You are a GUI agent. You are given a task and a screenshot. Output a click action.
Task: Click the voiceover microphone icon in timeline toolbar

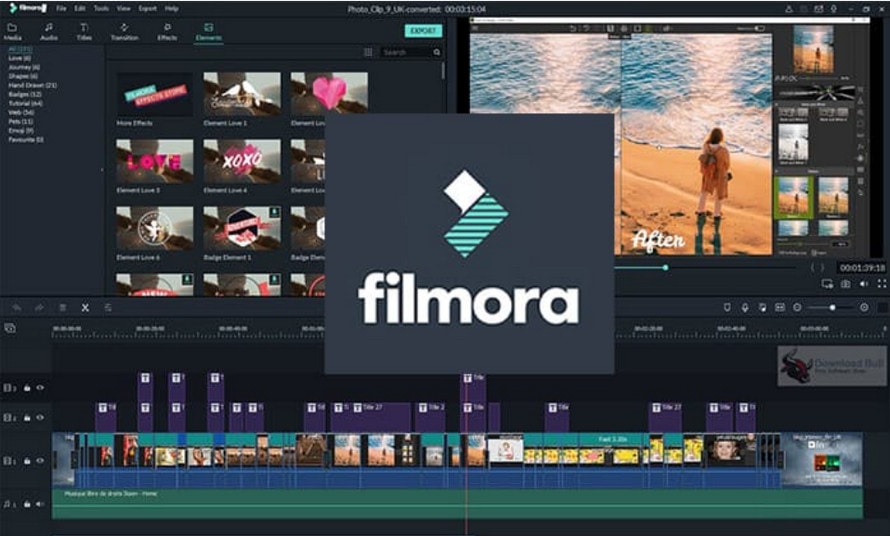click(x=745, y=307)
